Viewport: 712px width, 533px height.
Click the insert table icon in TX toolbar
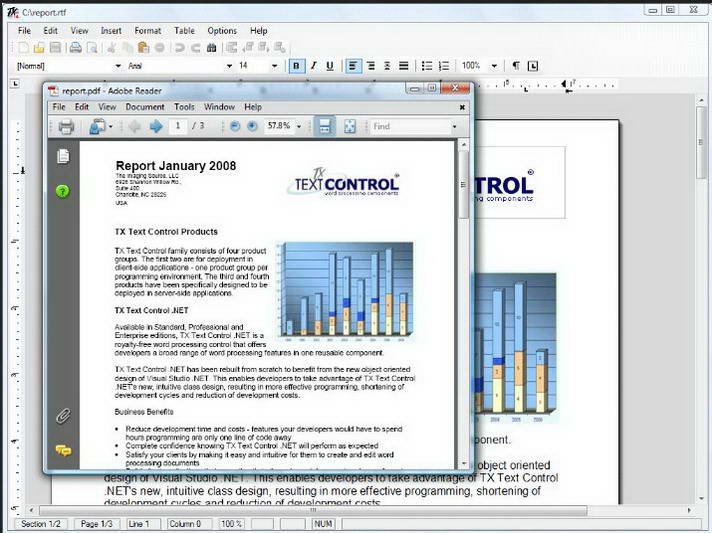click(x=232, y=48)
